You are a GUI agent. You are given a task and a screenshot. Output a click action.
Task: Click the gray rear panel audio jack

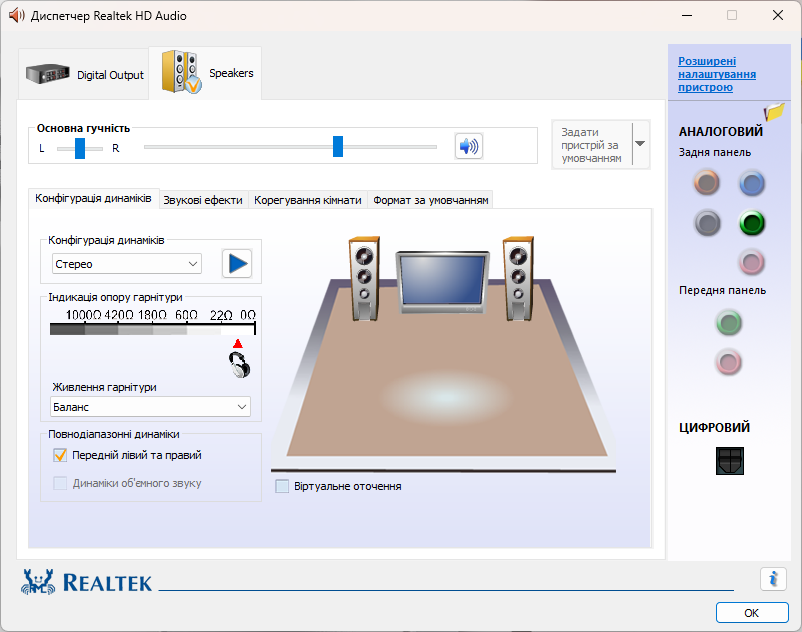707,223
